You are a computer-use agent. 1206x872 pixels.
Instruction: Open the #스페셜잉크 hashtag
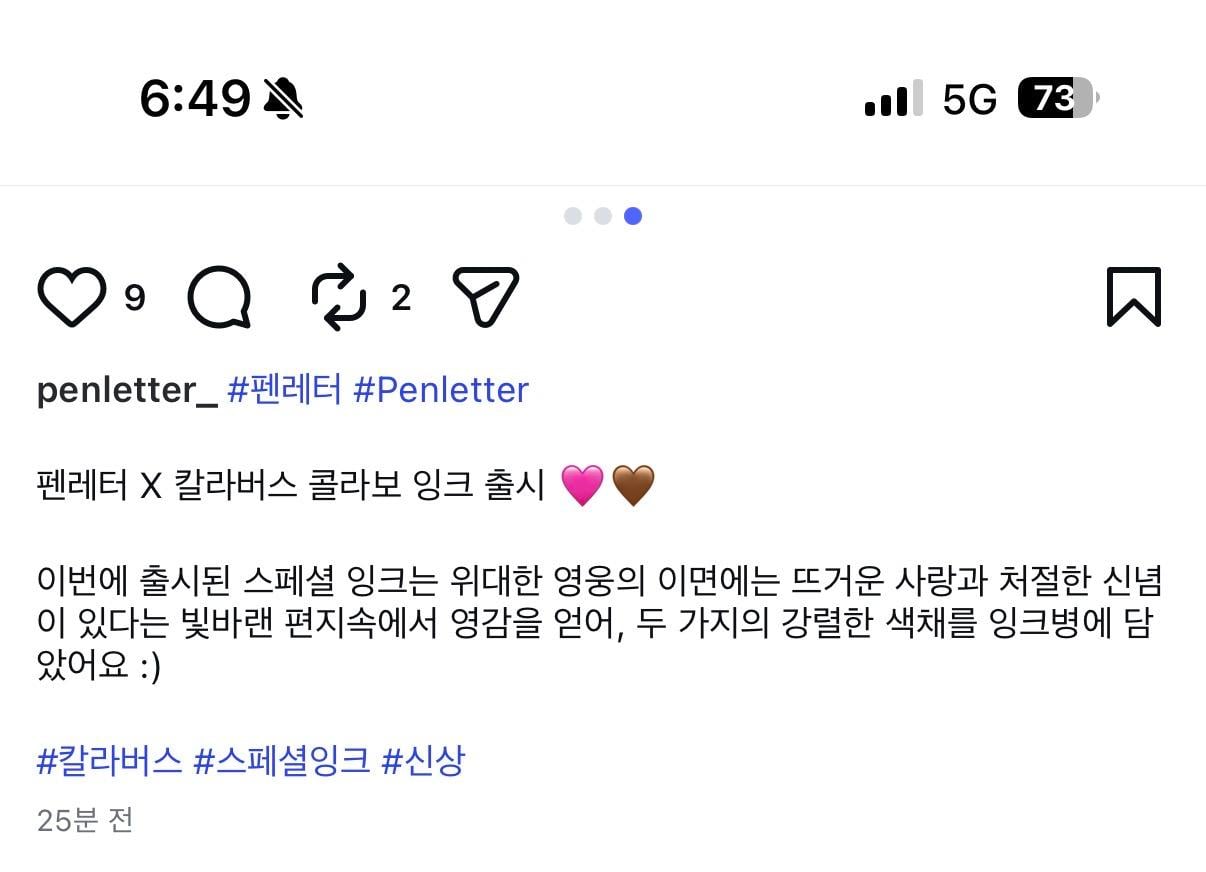point(281,762)
